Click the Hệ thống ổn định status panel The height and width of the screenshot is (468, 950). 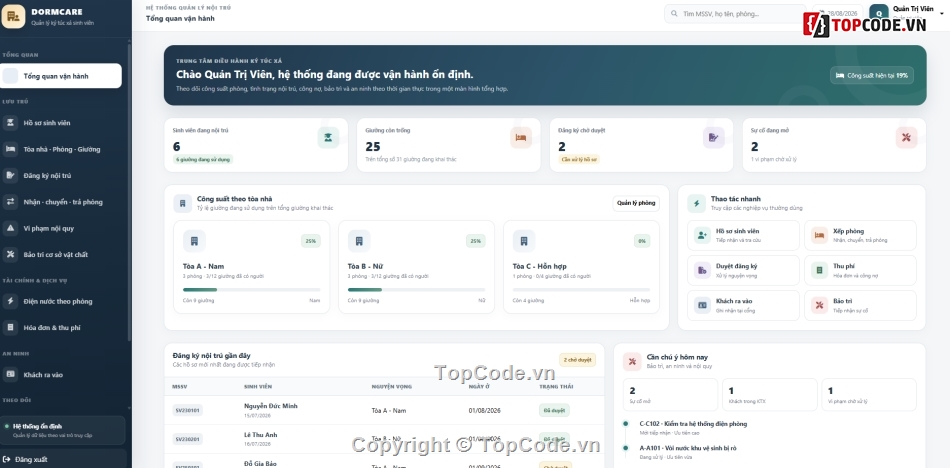(x=63, y=430)
